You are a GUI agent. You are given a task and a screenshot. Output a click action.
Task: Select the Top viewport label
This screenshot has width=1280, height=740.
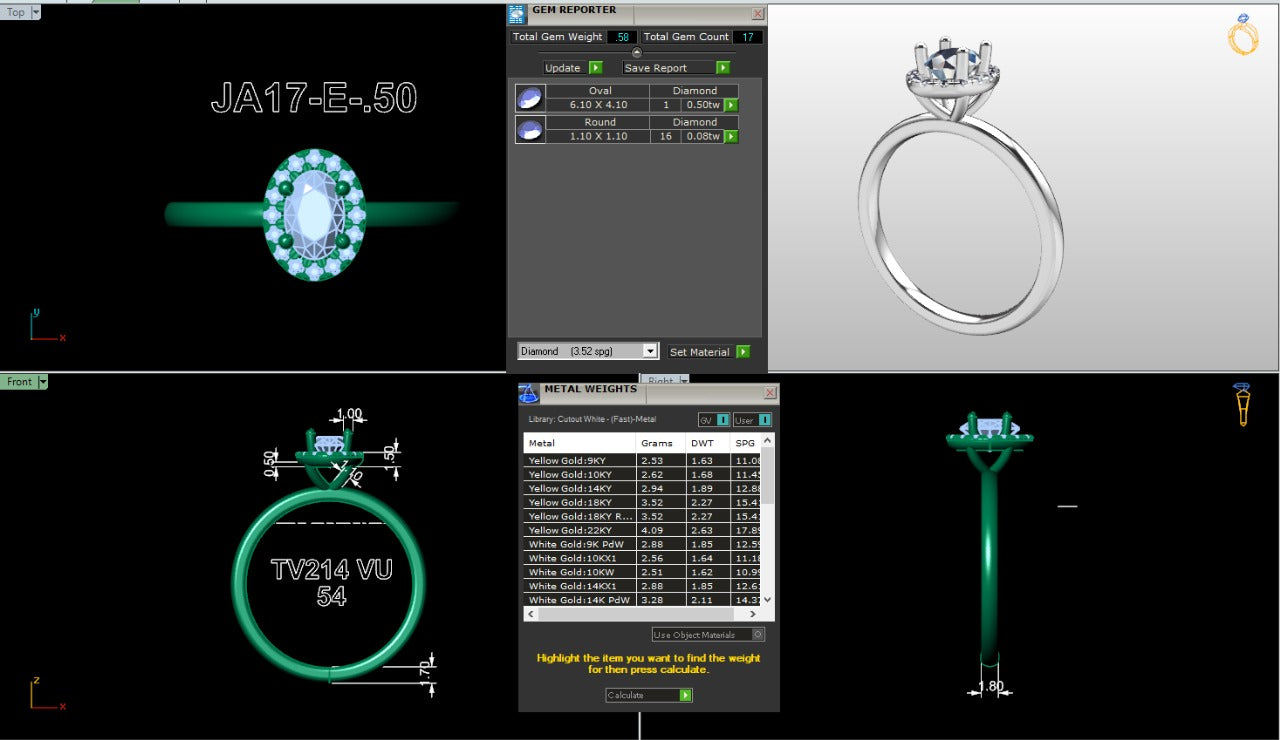point(16,12)
